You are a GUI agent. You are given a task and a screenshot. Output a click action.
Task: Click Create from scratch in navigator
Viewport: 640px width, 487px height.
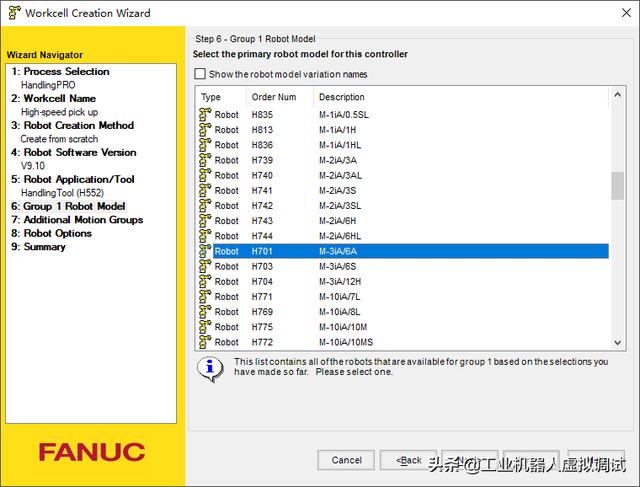click(x=59, y=139)
